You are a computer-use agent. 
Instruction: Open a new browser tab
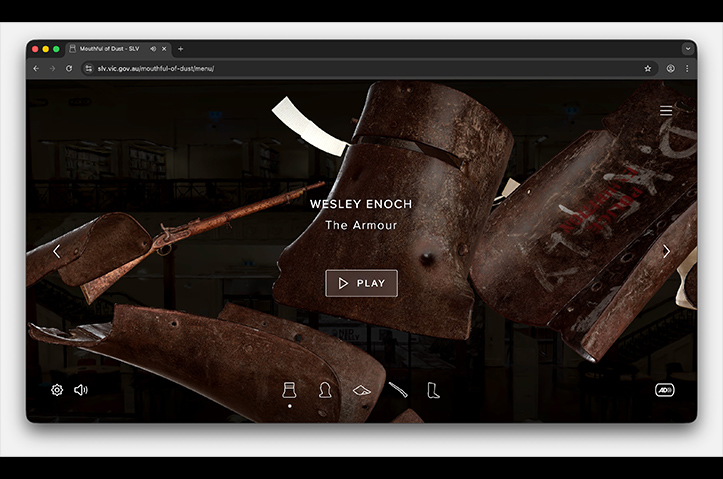[180, 48]
